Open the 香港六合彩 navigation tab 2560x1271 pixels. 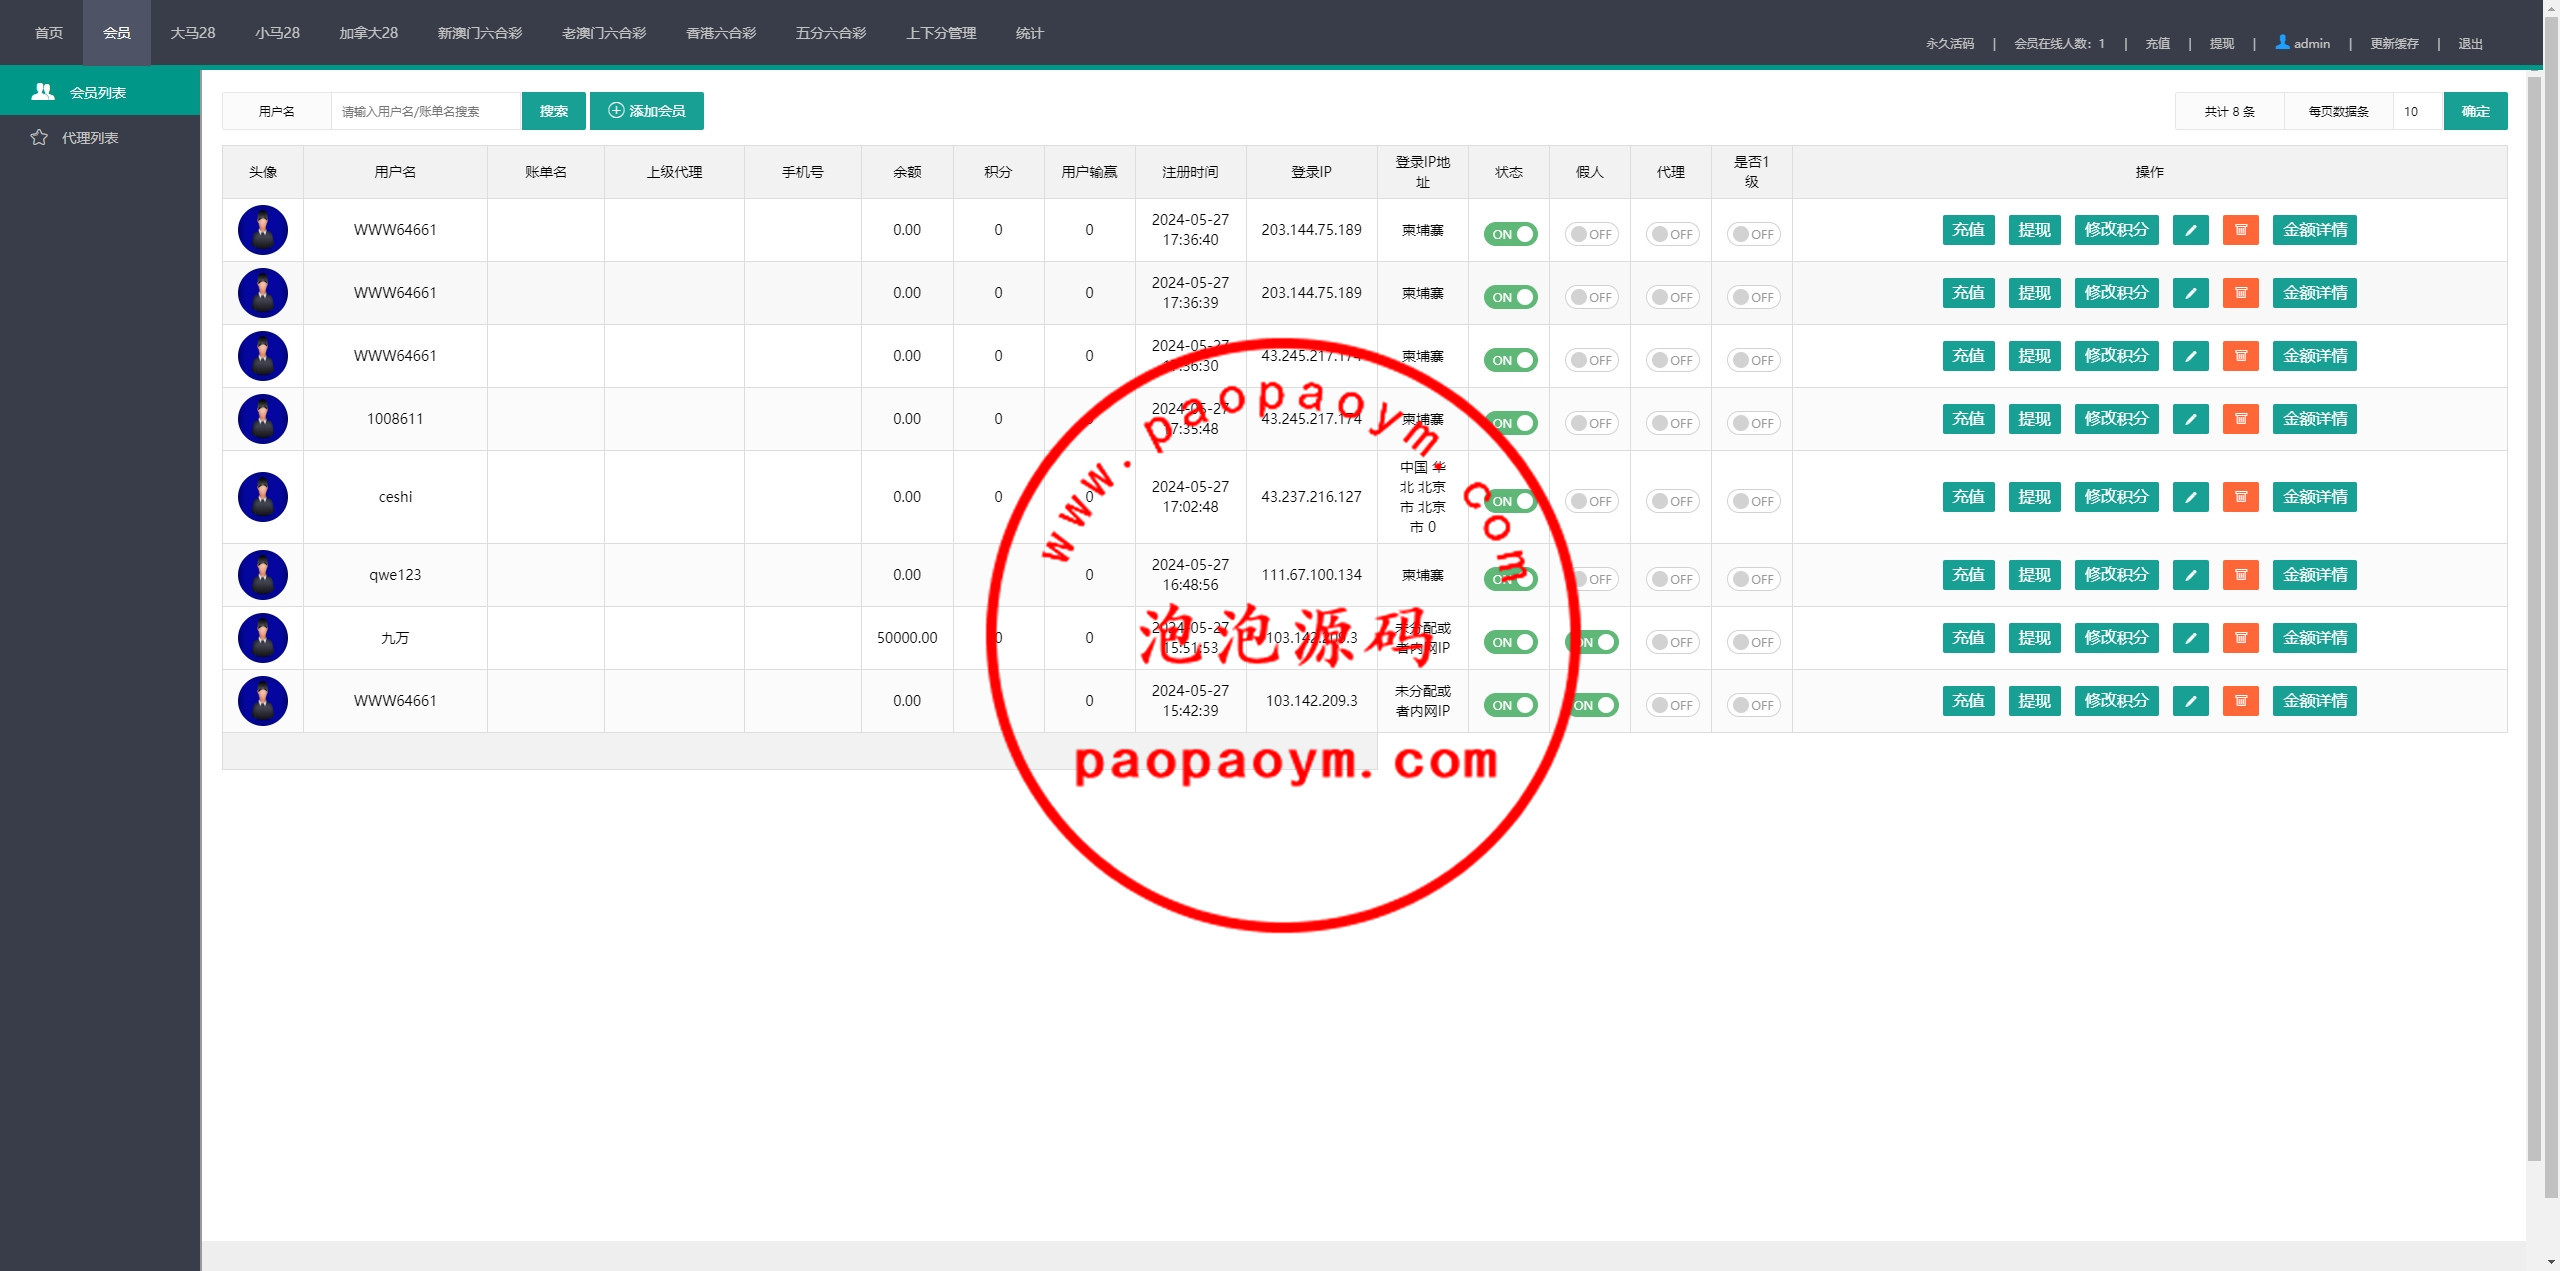click(x=721, y=33)
